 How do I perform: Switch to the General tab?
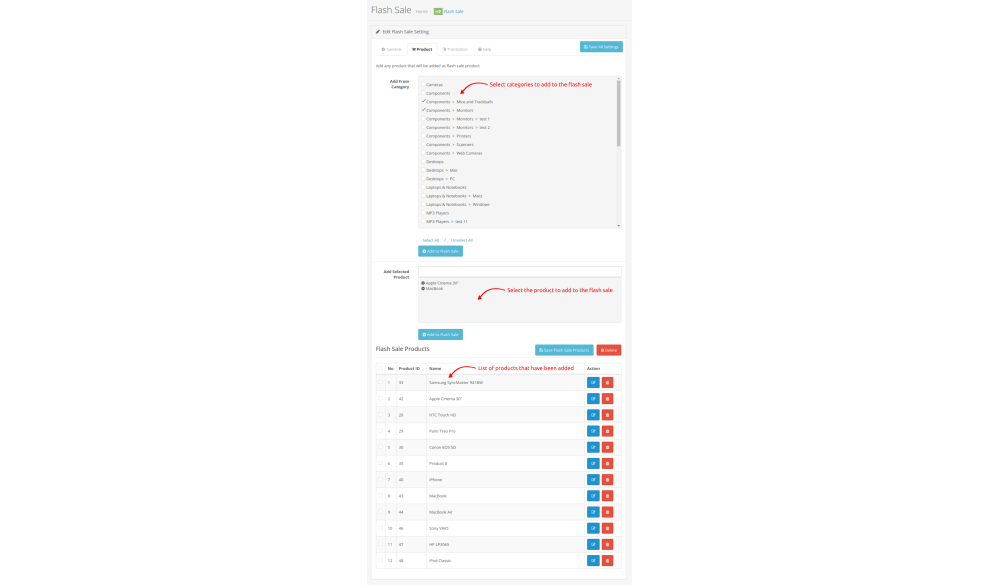(x=391, y=49)
